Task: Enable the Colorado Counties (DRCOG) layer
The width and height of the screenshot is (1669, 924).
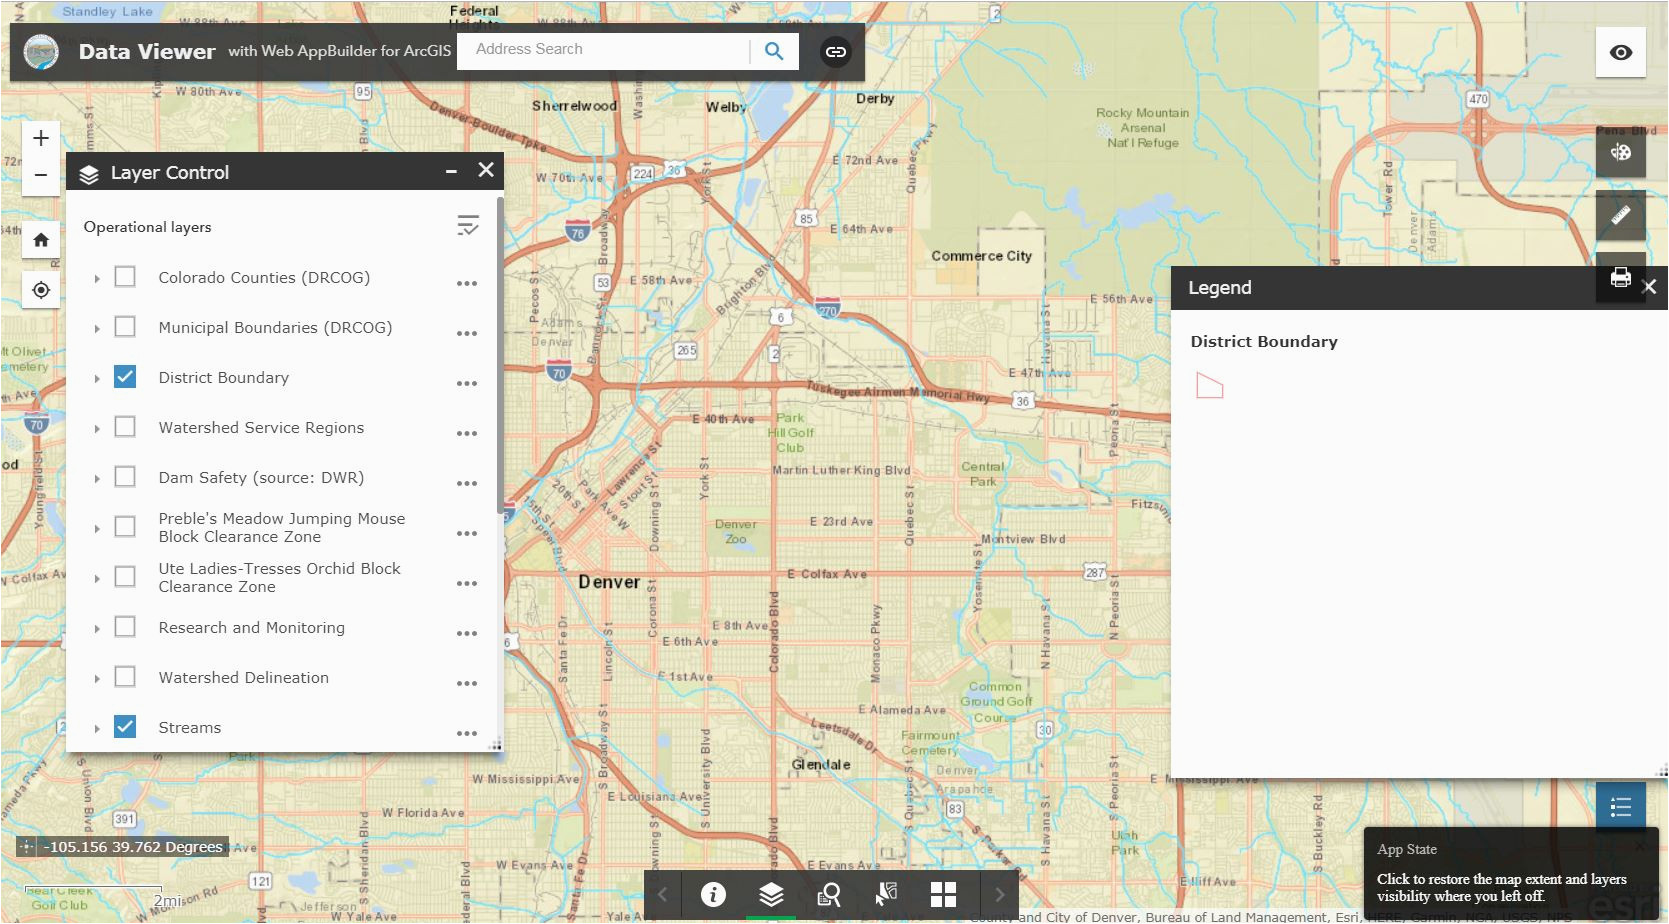Action: point(125,277)
